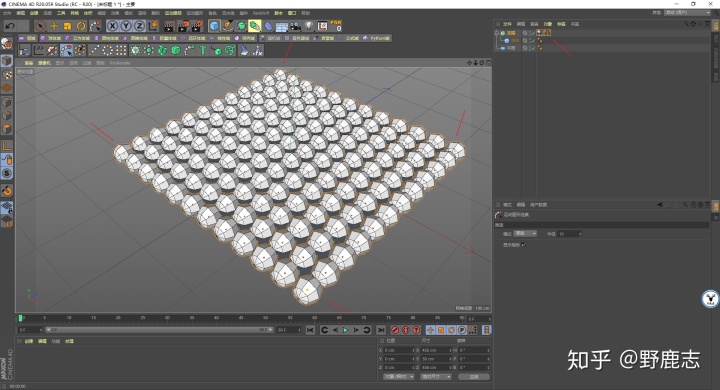
Task: Toggle the Y axis lock
Action: coord(126,26)
